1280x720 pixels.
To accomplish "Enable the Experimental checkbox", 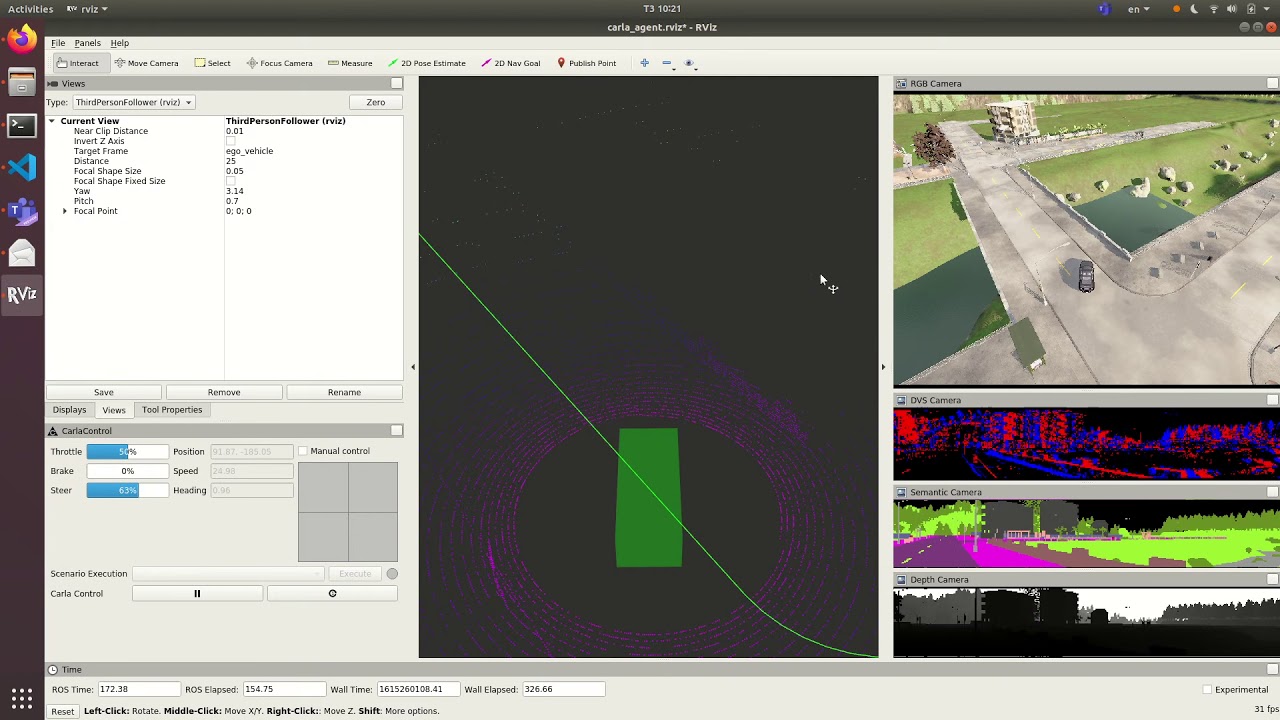I will tap(1207, 689).
